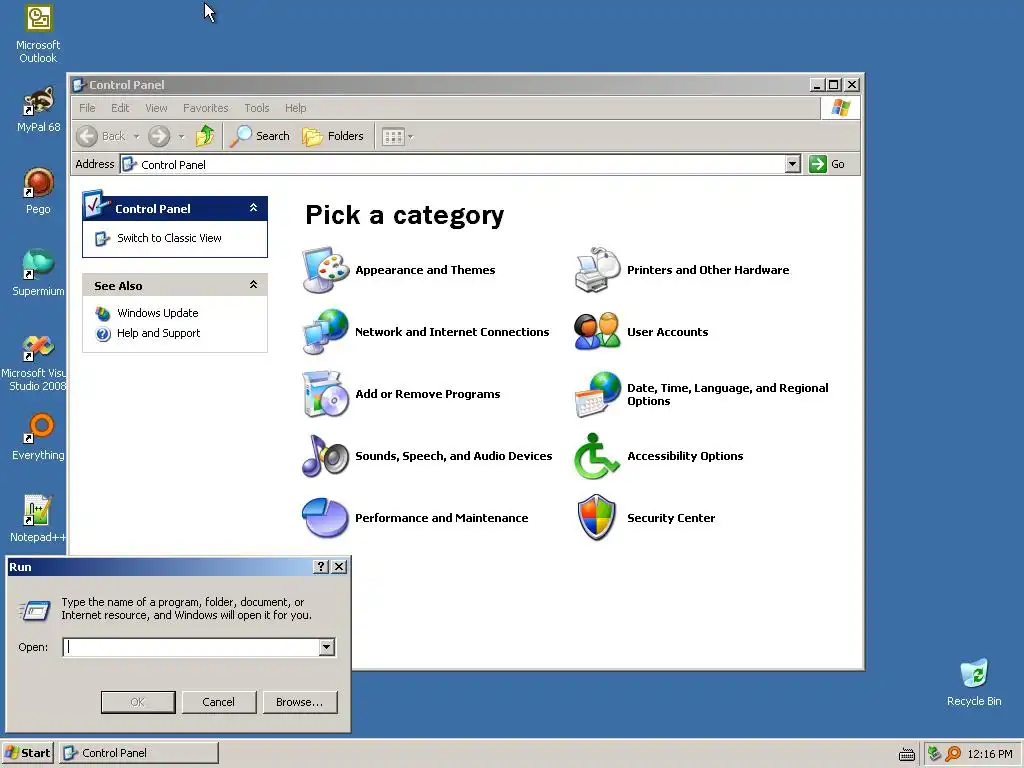
Task: Click the 12:16 PM system clock
Action: (x=989, y=754)
